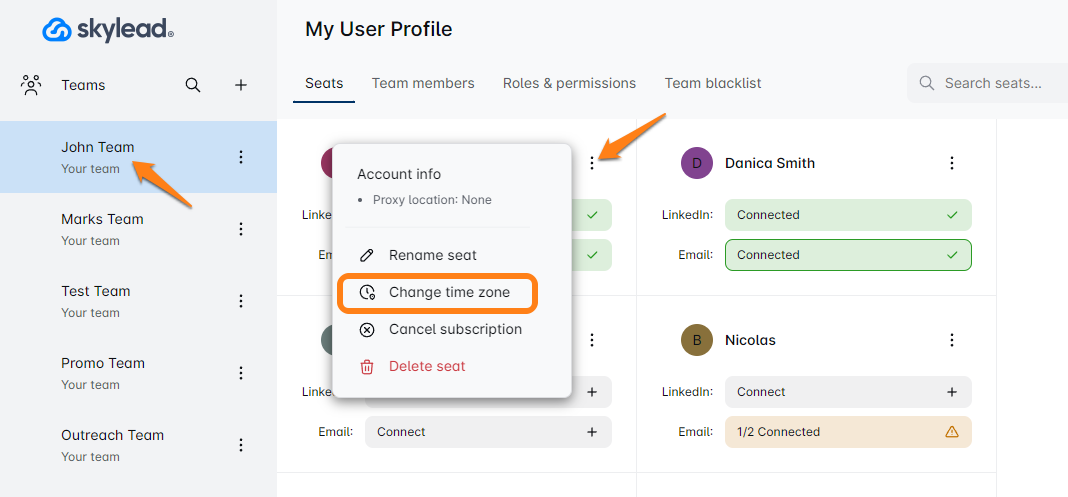Click the Skylead logo
1068x497 pixels.
point(108,29)
